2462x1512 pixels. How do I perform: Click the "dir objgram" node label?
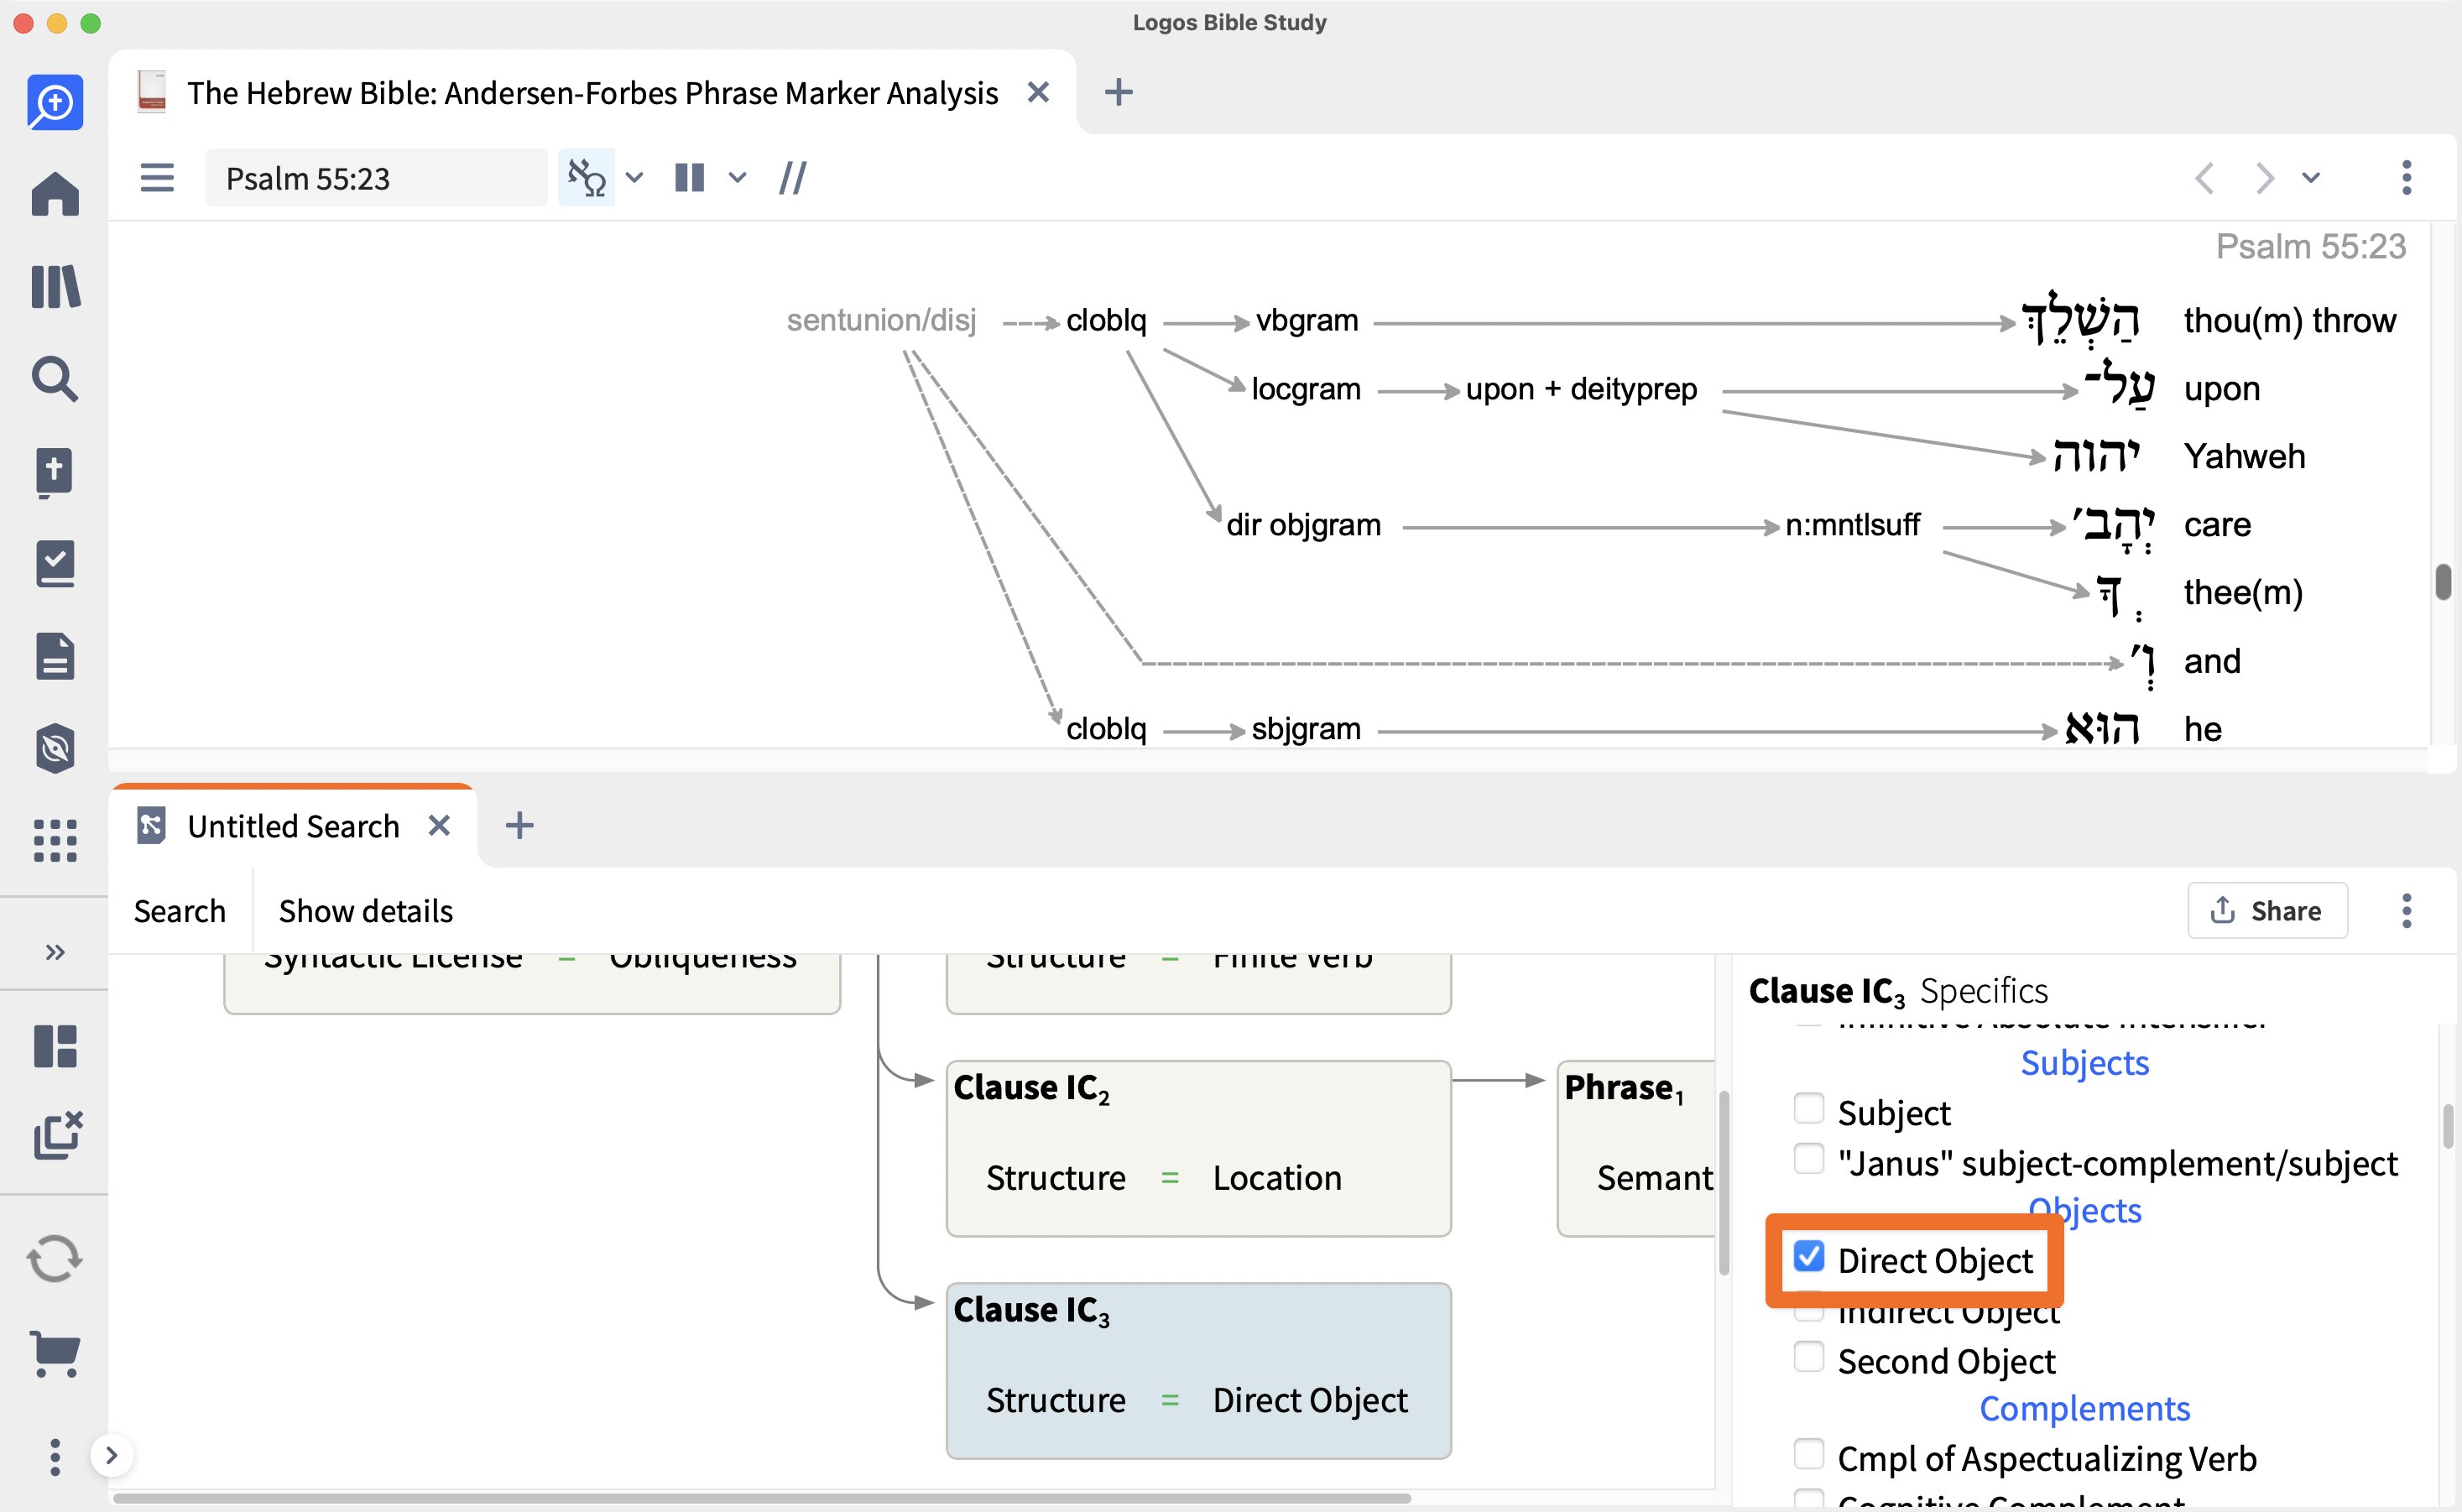pos(1303,524)
